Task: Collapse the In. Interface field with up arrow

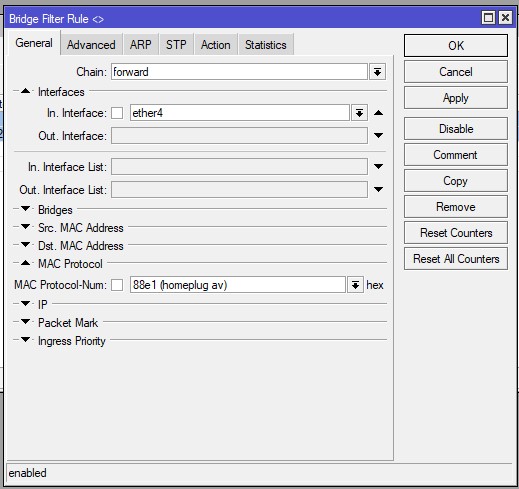Action: 378,113
